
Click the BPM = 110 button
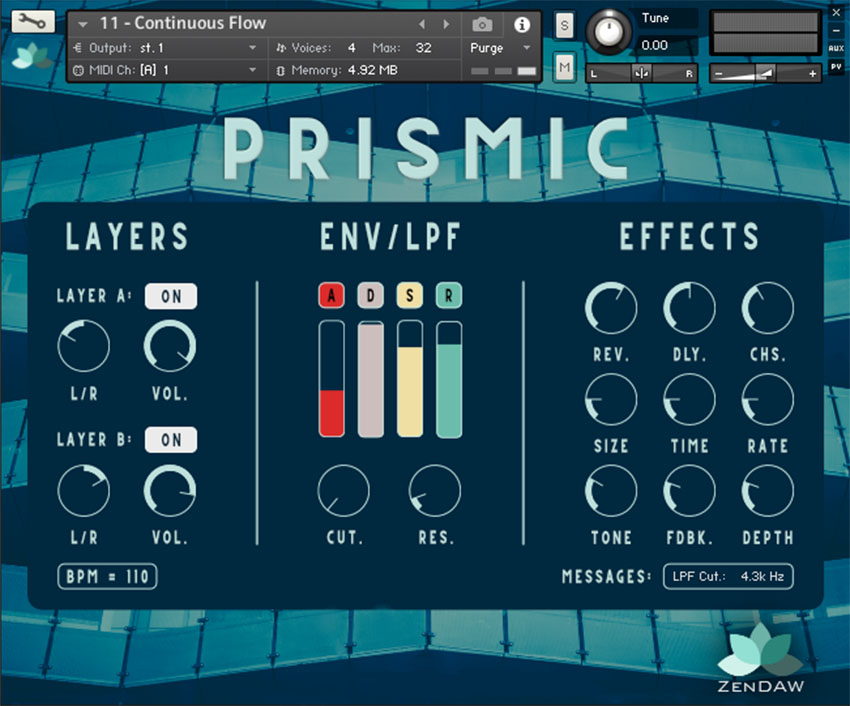pos(107,576)
